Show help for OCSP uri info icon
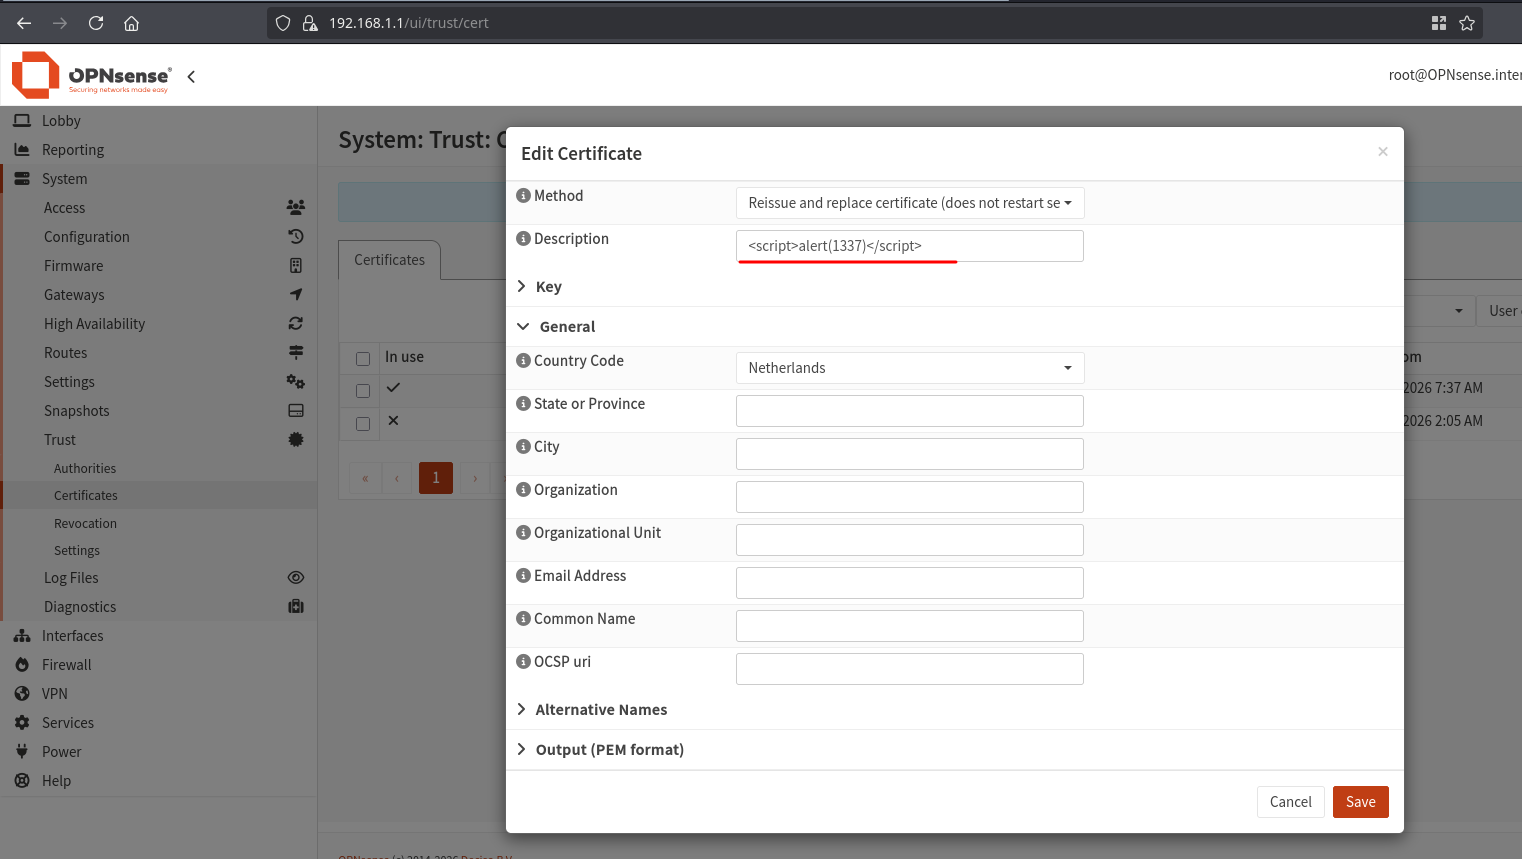The width and height of the screenshot is (1522, 859). (523, 661)
